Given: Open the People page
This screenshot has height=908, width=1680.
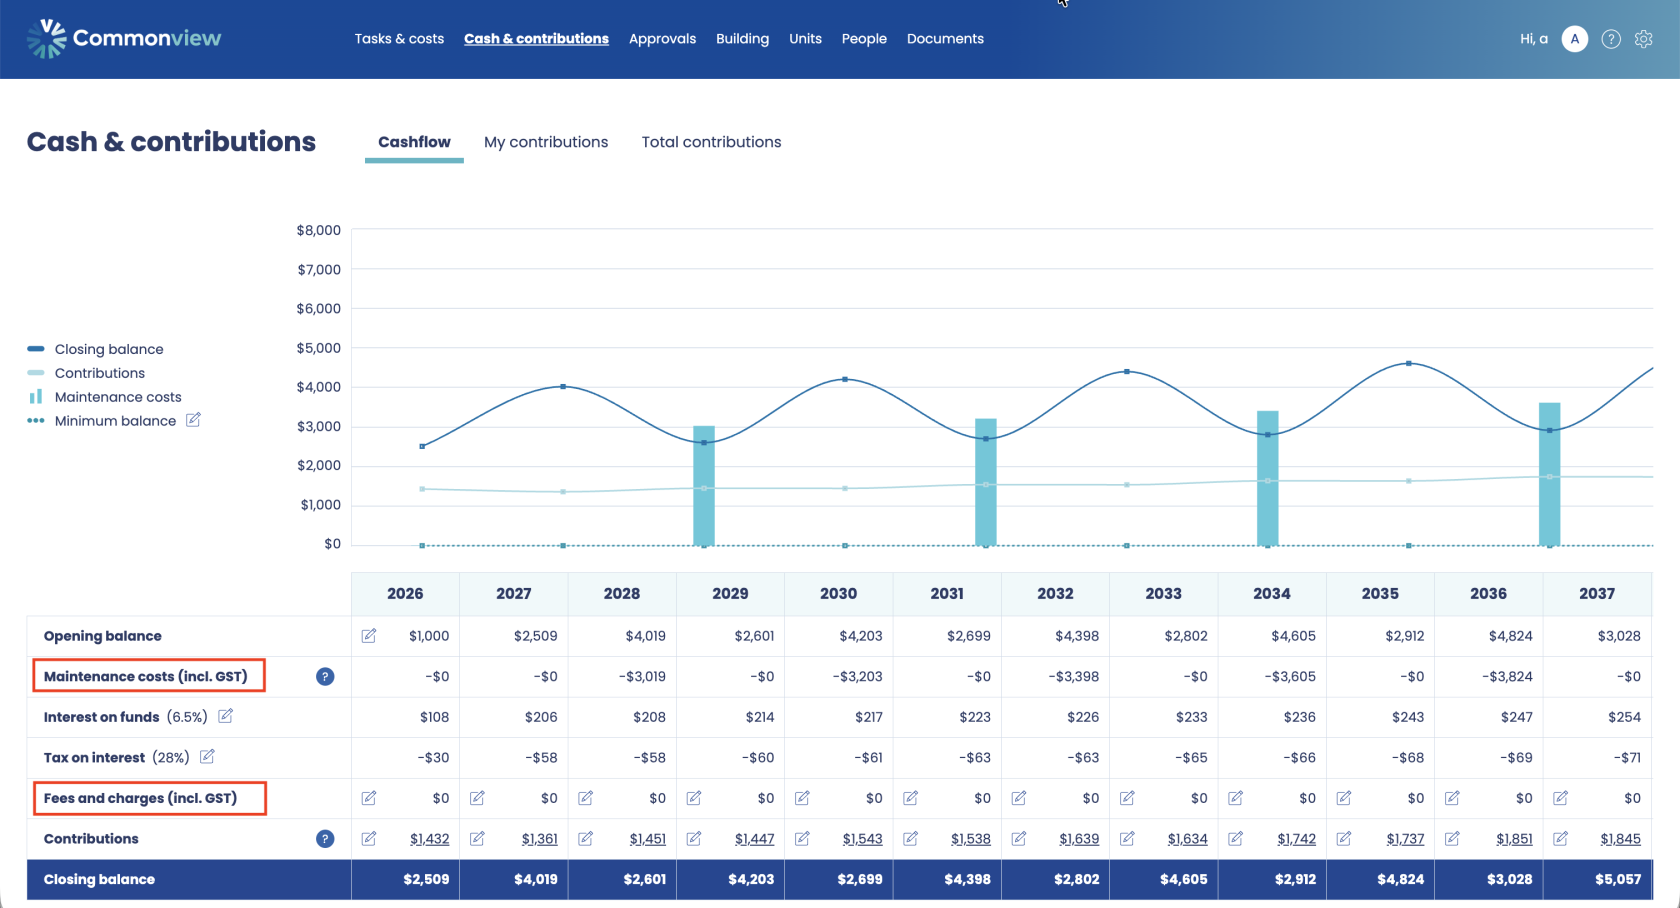Looking at the screenshot, I should click(864, 39).
